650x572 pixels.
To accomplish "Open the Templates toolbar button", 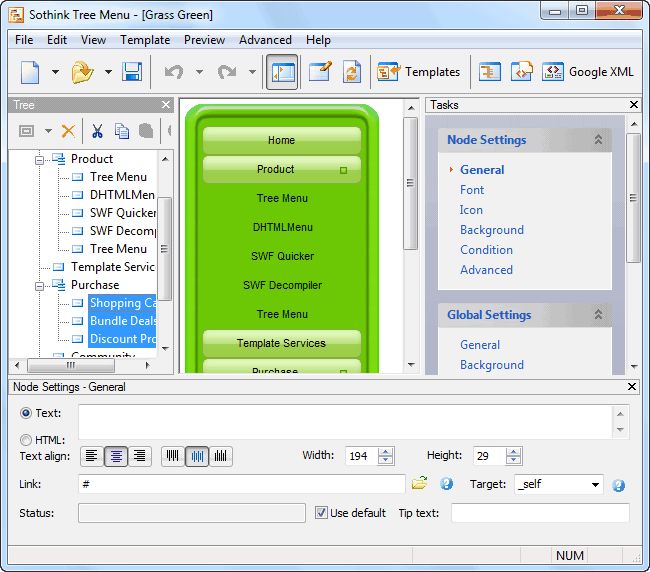I will [418, 72].
